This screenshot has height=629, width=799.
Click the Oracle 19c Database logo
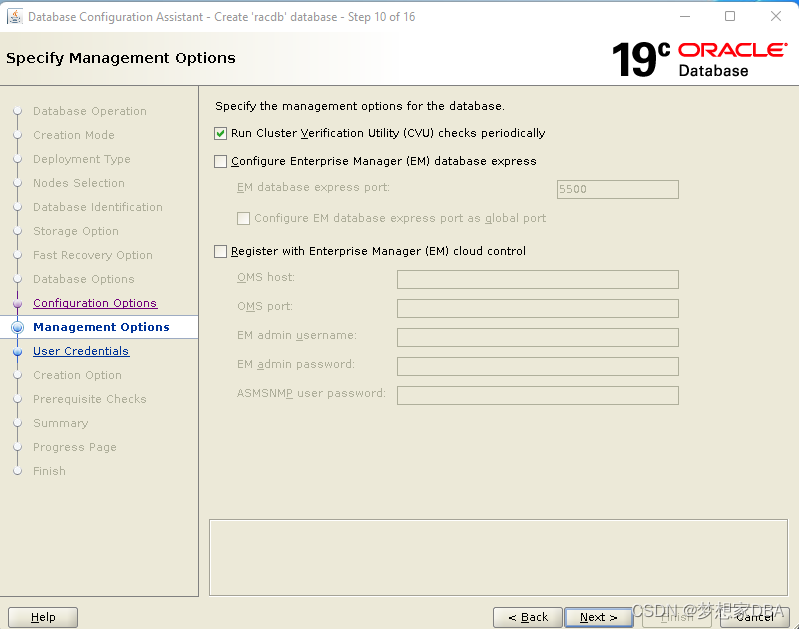[699, 60]
